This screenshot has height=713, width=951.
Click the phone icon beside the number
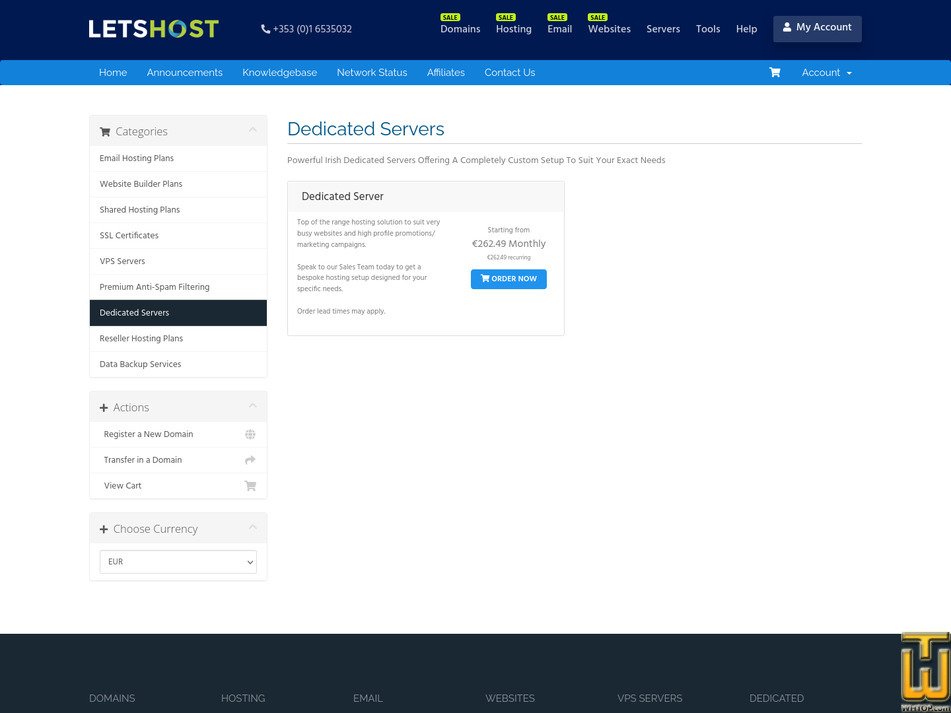pos(265,29)
